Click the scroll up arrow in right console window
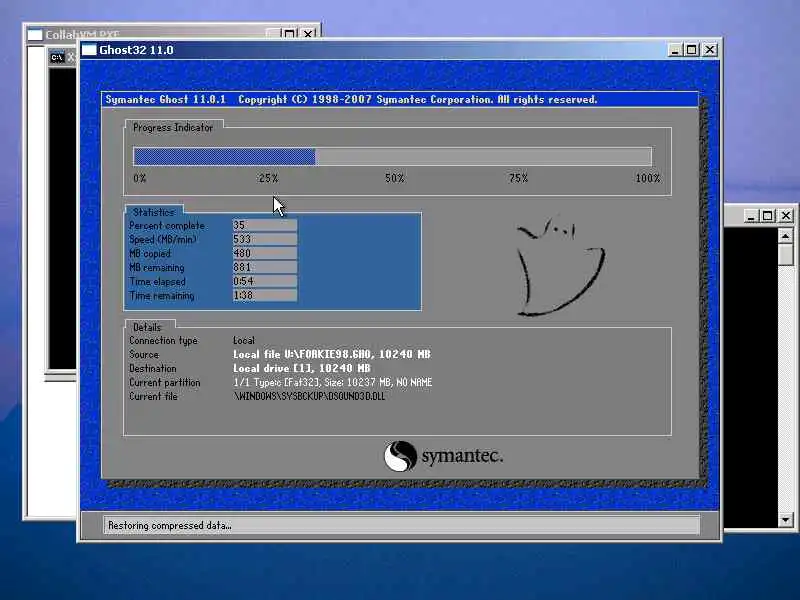This screenshot has width=800, height=600. point(786,236)
